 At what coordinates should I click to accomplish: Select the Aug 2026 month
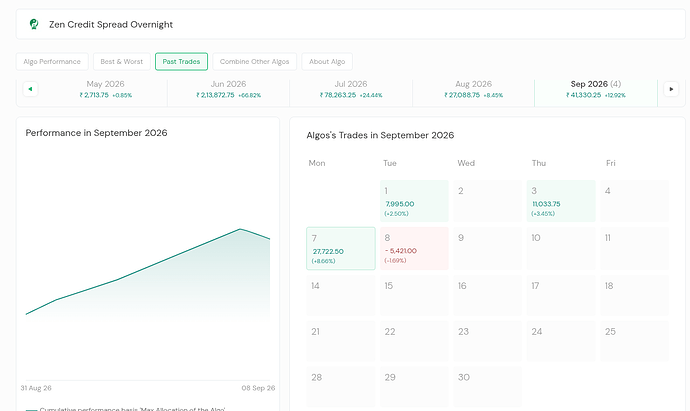473,89
